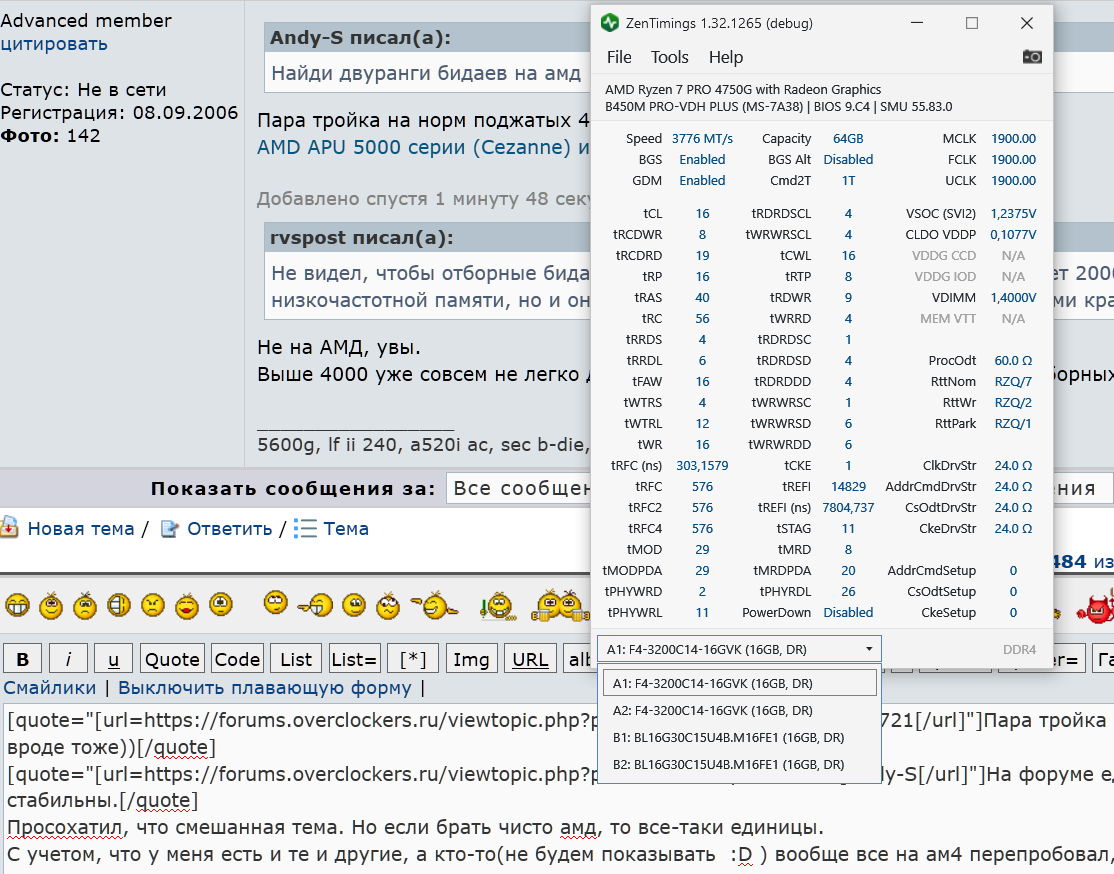Click the tCL value 16
The height and width of the screenshot is (874, 1114).
[x=702, y=213]
